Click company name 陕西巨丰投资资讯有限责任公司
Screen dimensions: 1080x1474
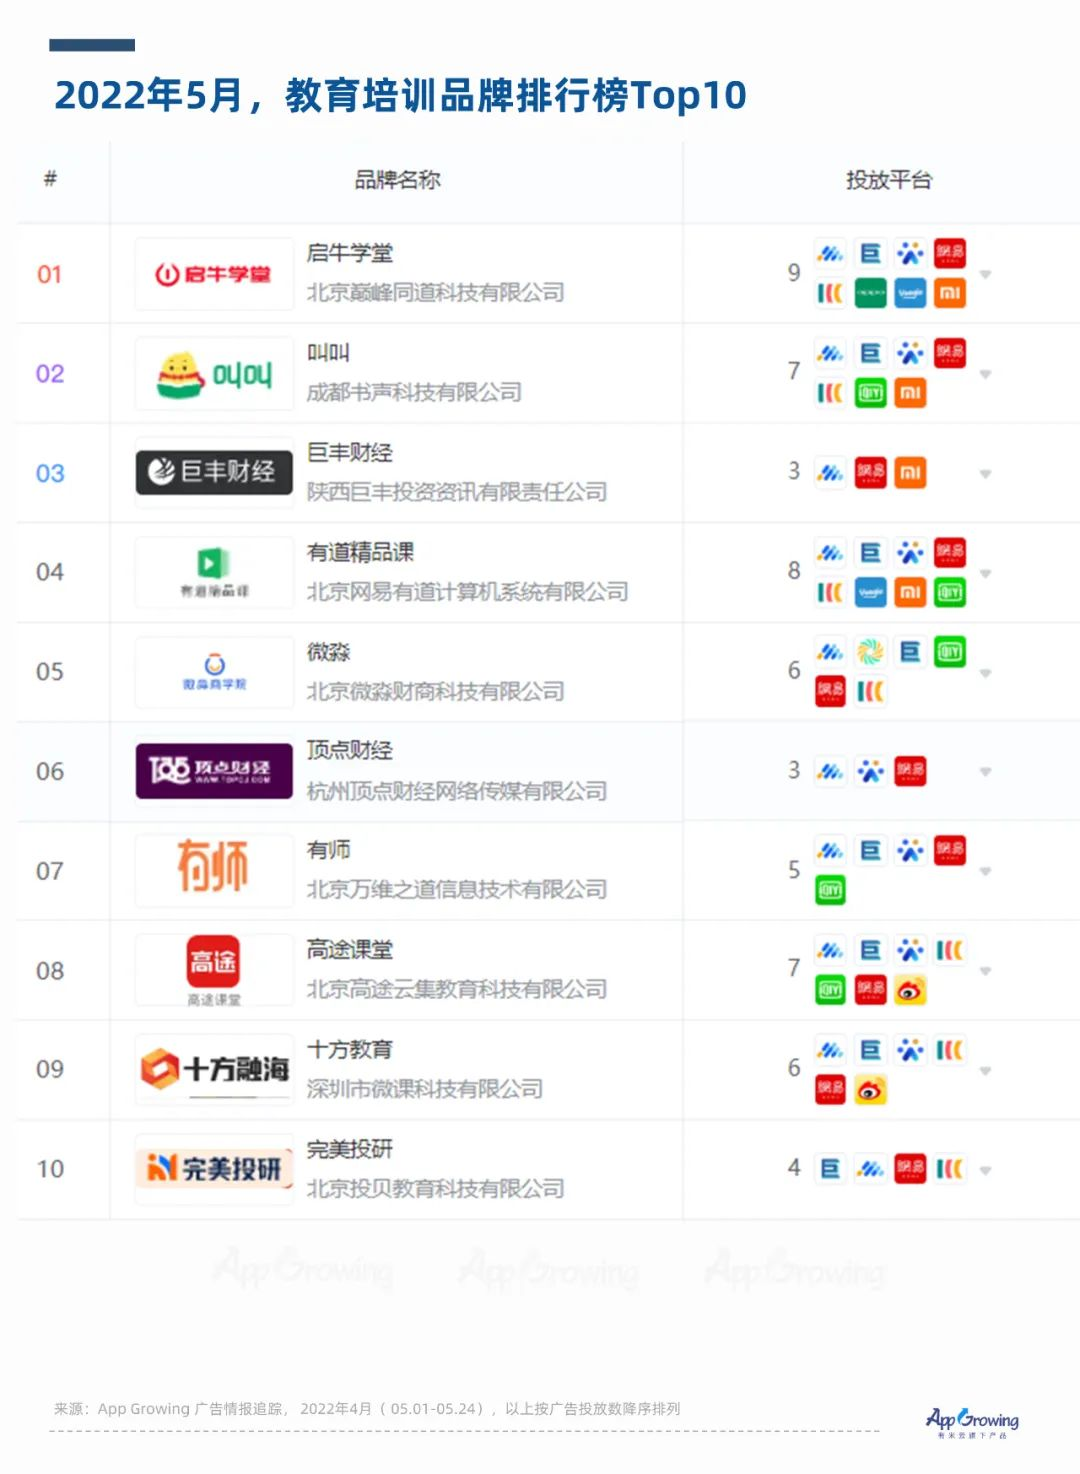click(x=457, y=492)
